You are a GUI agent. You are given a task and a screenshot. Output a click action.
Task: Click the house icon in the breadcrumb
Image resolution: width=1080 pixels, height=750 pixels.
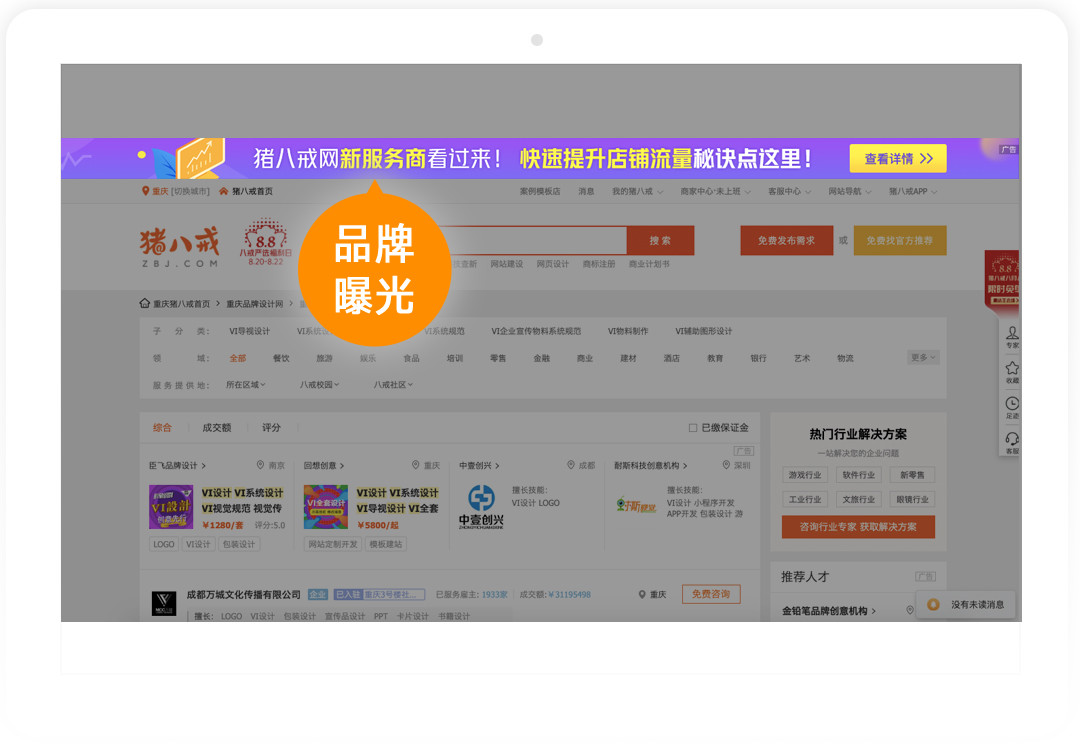[145, 304]
